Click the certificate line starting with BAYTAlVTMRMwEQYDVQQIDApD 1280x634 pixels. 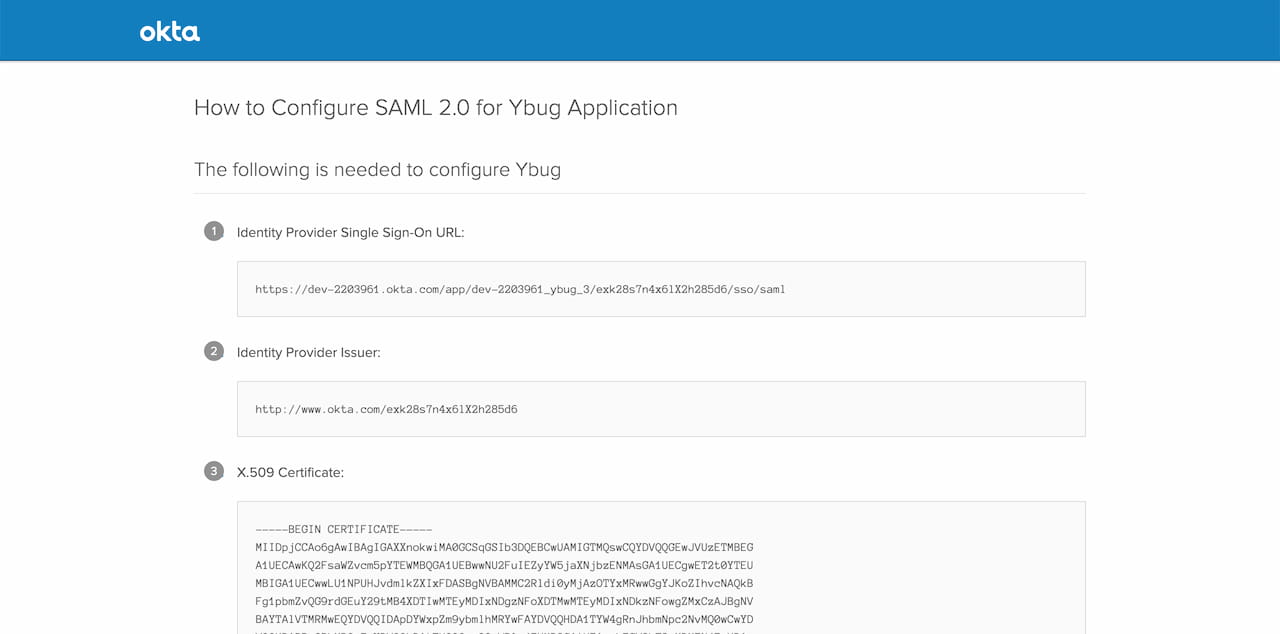pos(504,620)
